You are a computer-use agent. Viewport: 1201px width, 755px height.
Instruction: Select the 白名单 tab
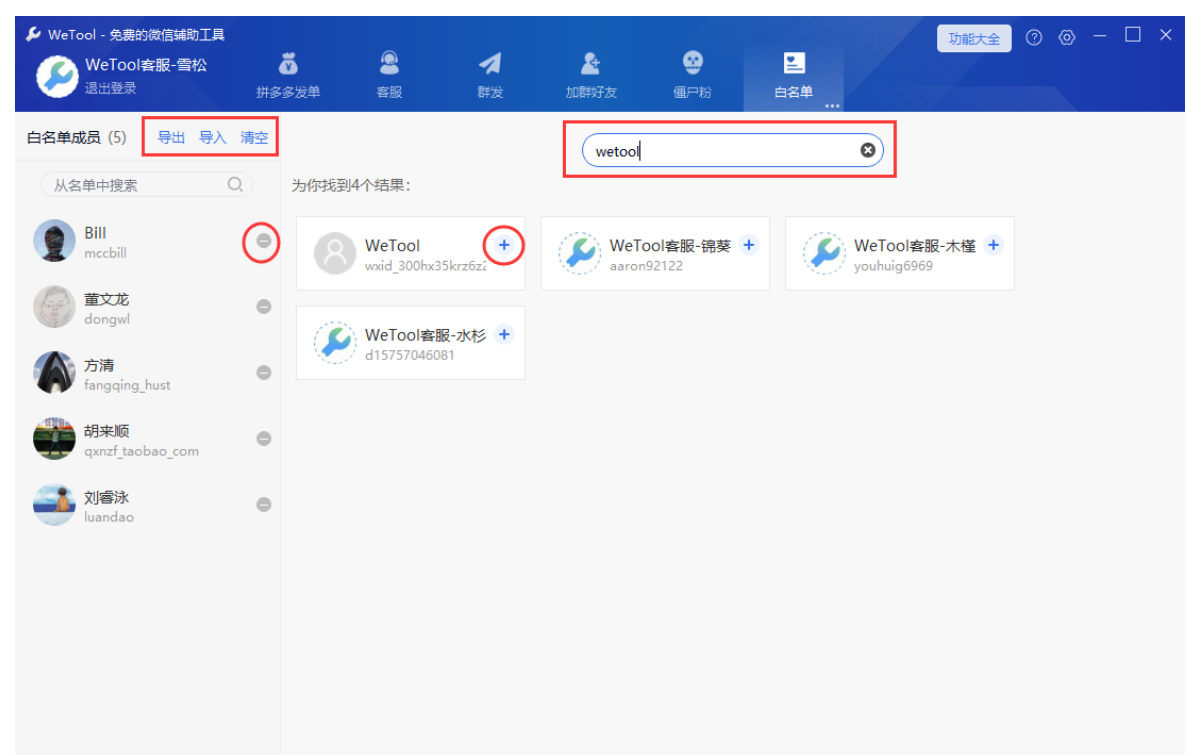(794, 76)
